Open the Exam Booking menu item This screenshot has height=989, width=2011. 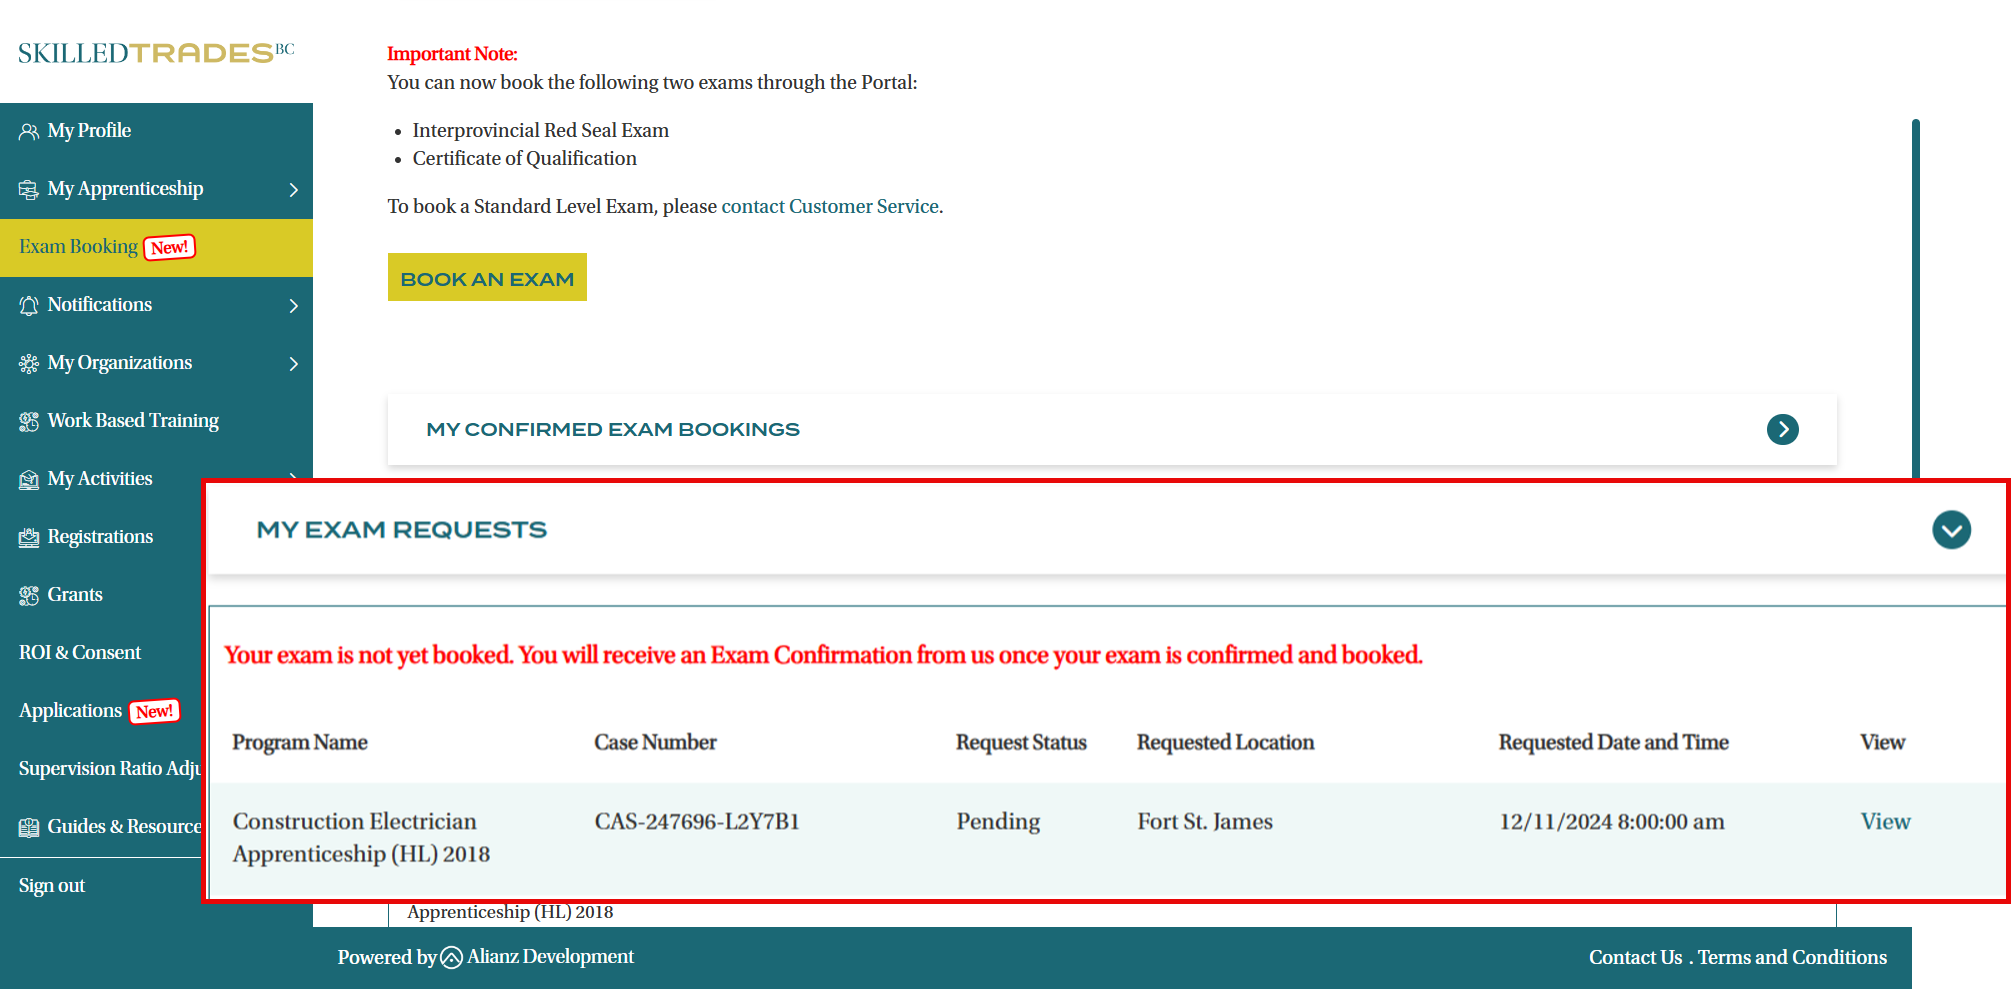tap(78, 247)
